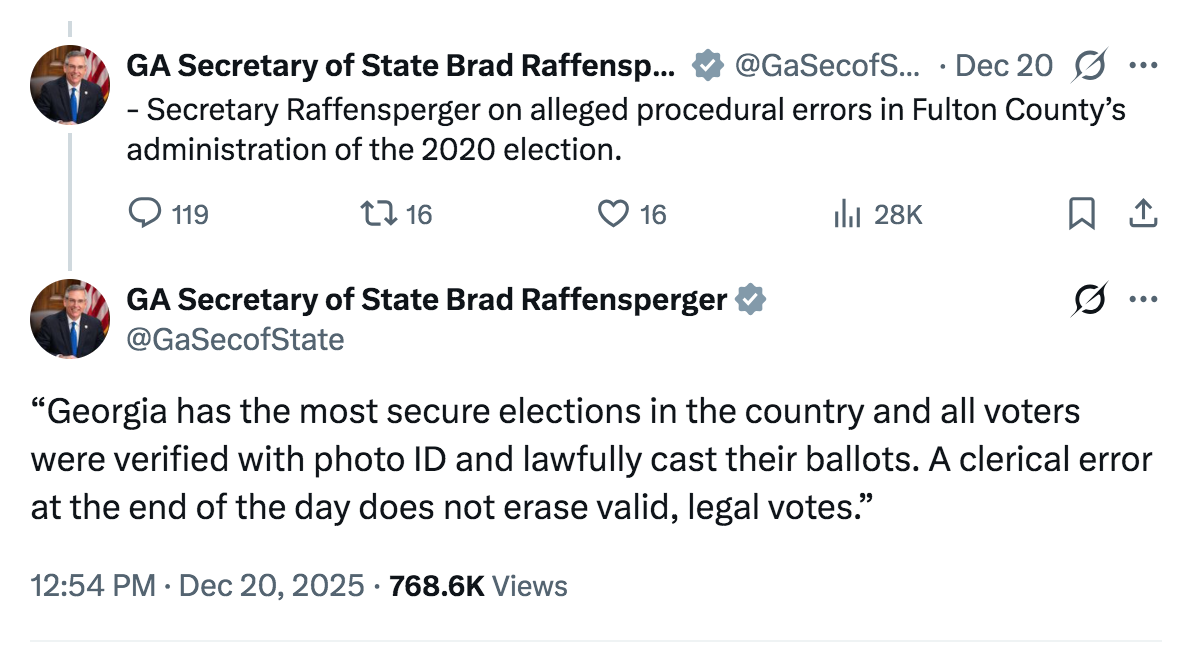Open the 12:54 PM · Dec 20, 2025 timestamp

click(x=198, y=585)
